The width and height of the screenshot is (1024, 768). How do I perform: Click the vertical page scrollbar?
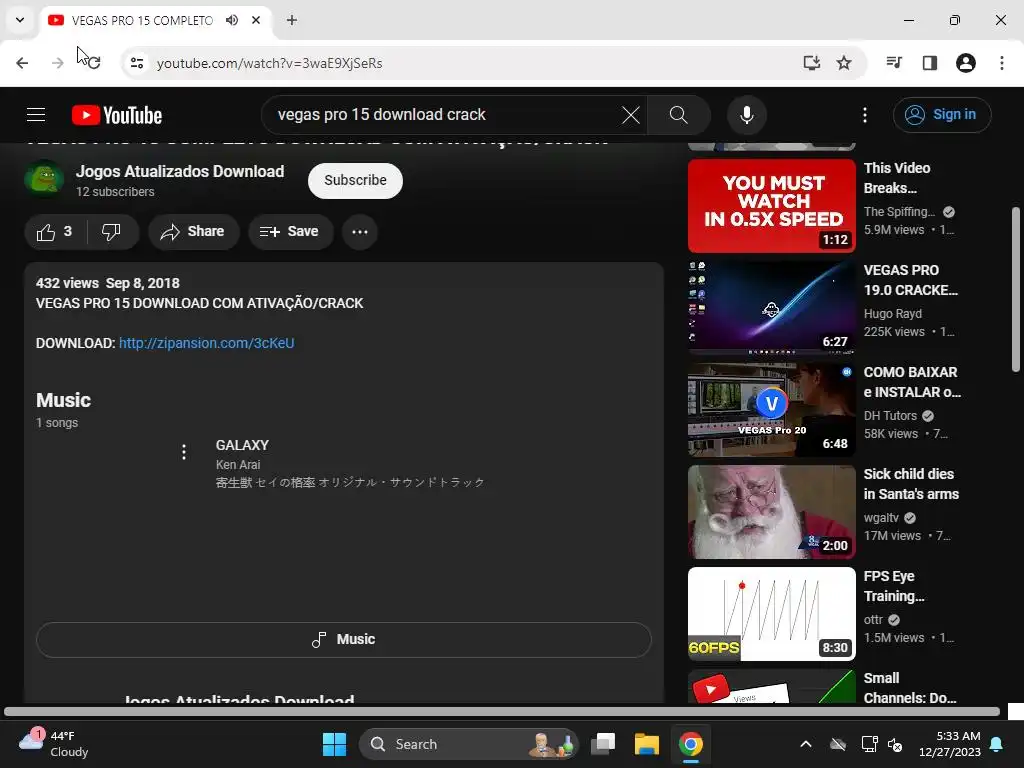[x=1016, y=290]
